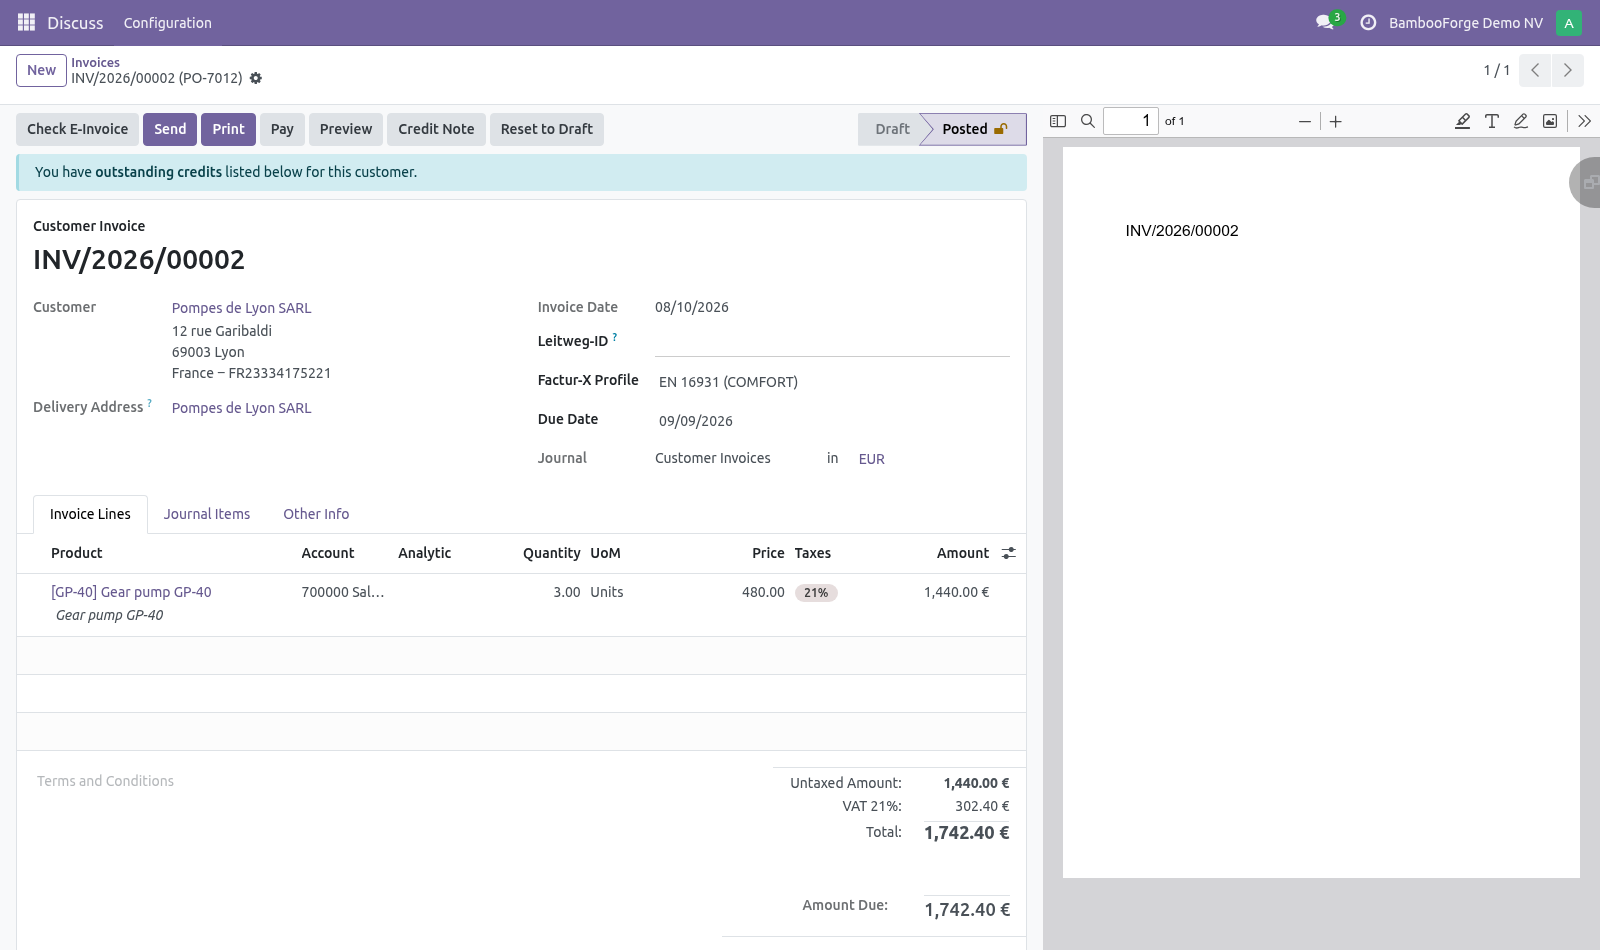Click the Leitweg-ID help question mark
Image resolution: width=1600 pixels, height=950 pixels.
[x=615, y=337]
